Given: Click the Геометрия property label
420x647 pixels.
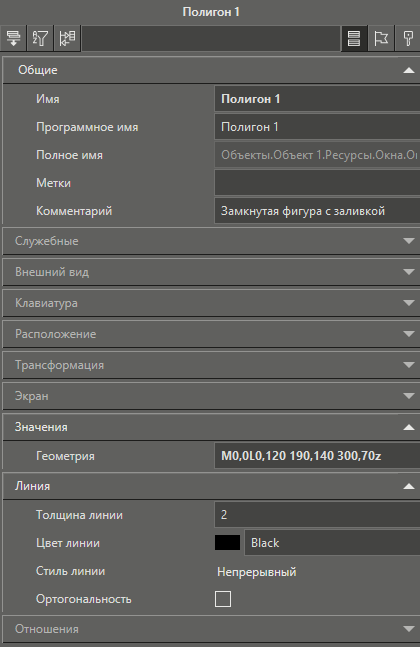Looking at the screenshot, I should tap(65, 456).
